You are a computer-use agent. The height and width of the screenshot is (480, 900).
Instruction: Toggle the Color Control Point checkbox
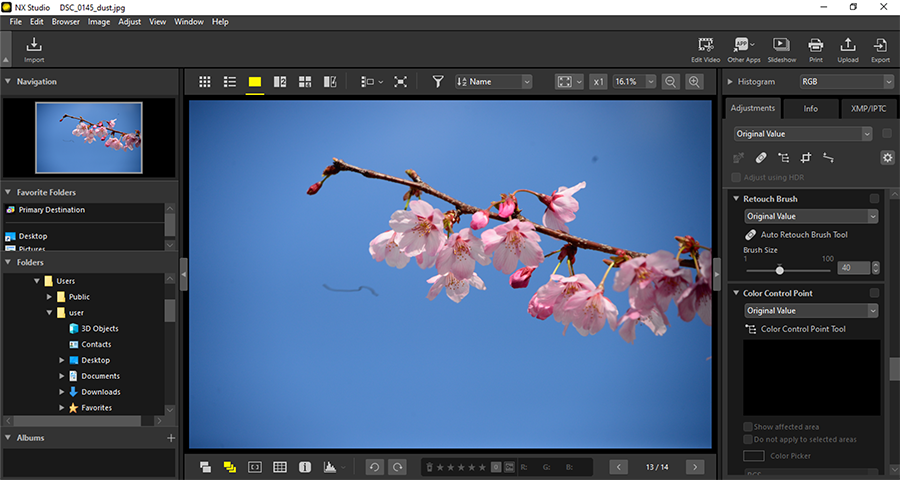click(x=874, y=293)
